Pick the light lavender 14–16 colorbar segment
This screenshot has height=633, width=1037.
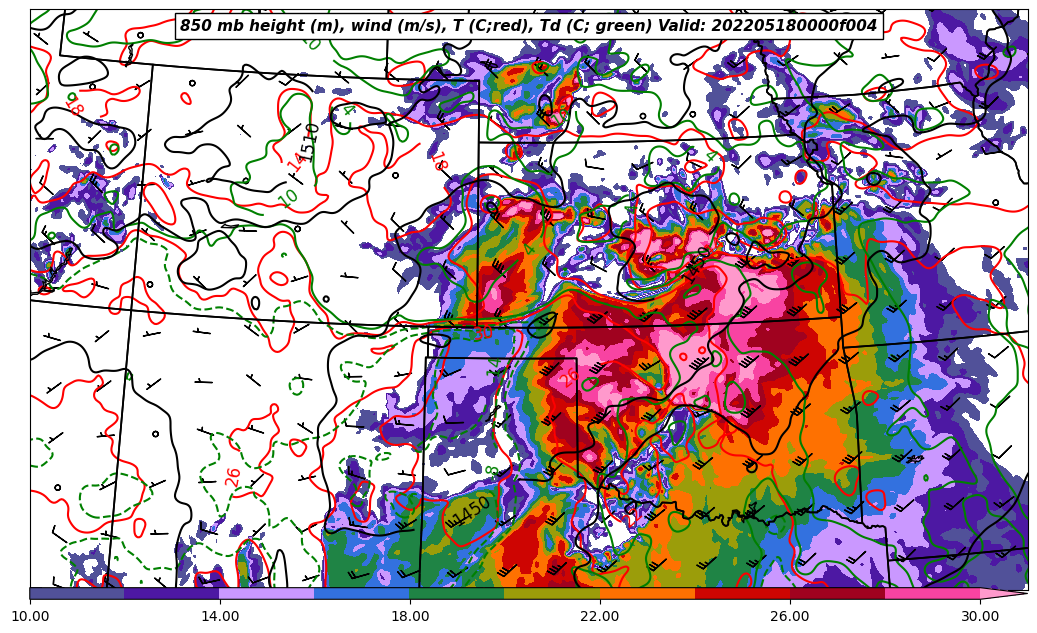click(x=267, y=593)
